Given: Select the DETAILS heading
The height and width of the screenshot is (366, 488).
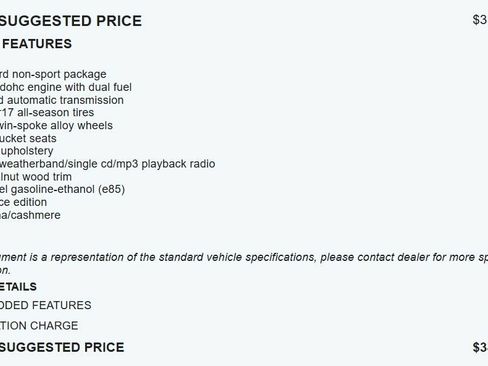Looking at the screenshot, I should (18, 287).
